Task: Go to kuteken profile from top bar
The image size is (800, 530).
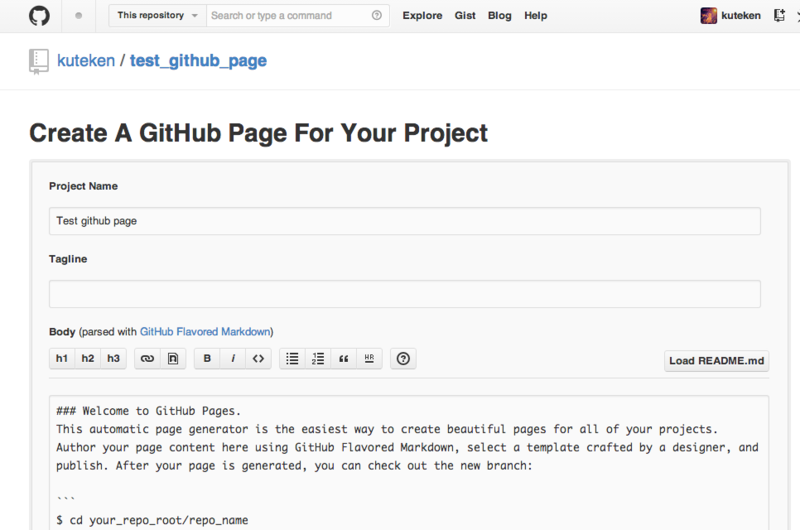Action: click(741, 16)
